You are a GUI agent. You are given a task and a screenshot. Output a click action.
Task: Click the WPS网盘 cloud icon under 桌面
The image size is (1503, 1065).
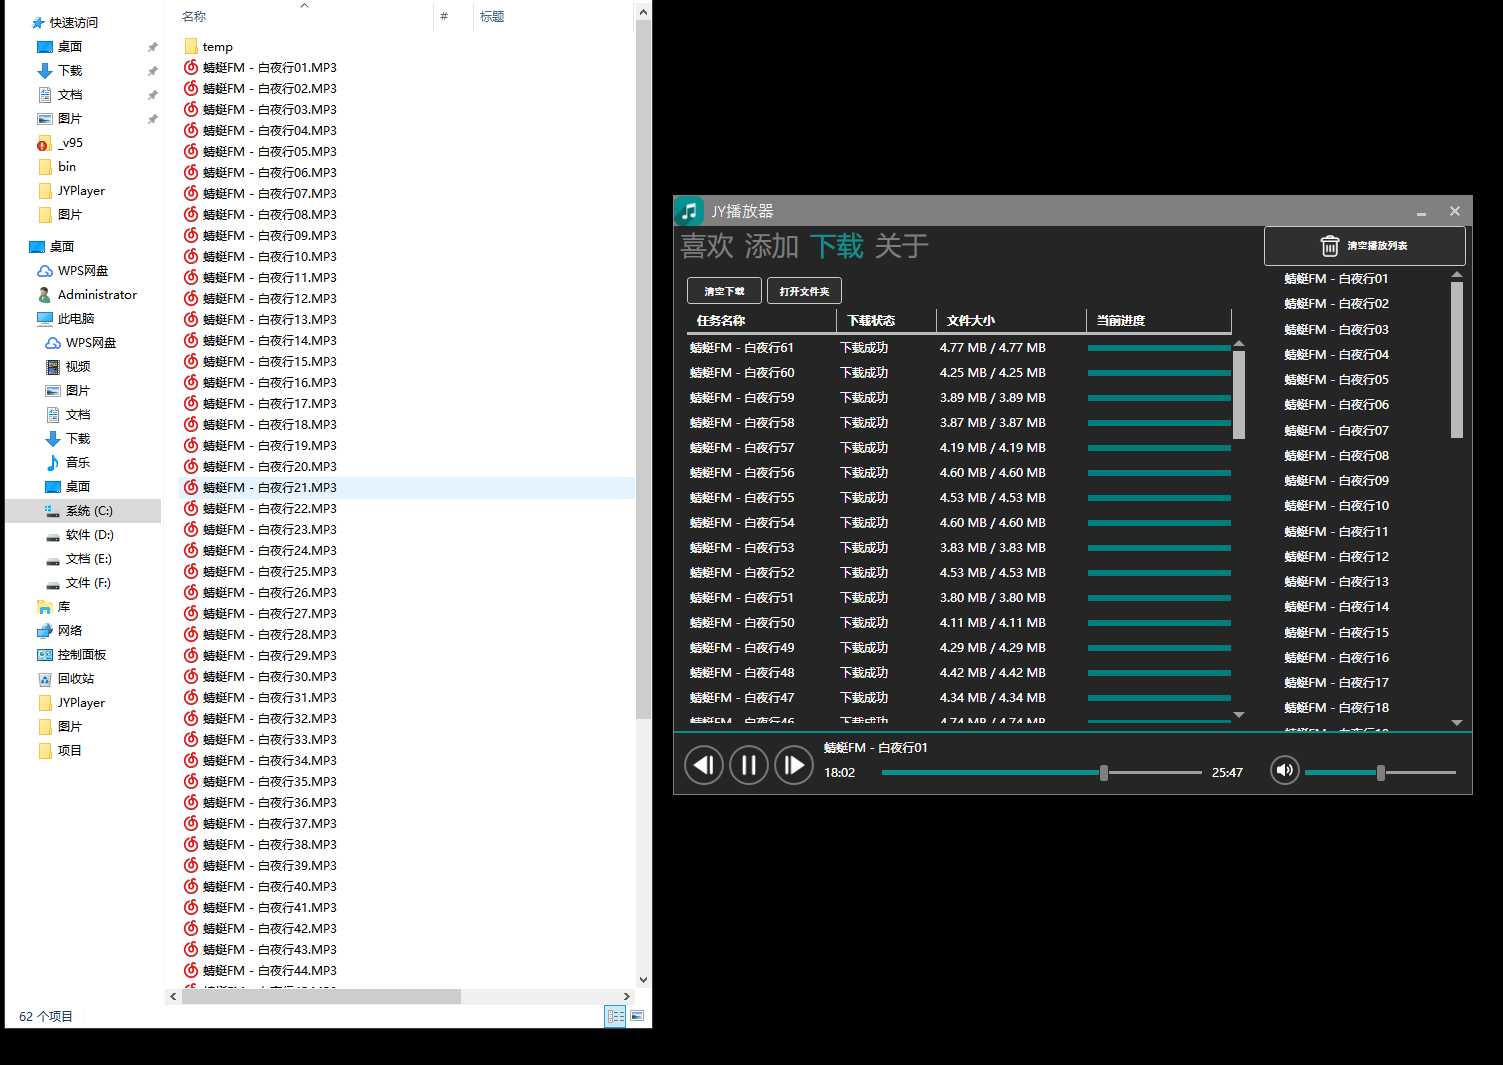[x=45, y=271]
